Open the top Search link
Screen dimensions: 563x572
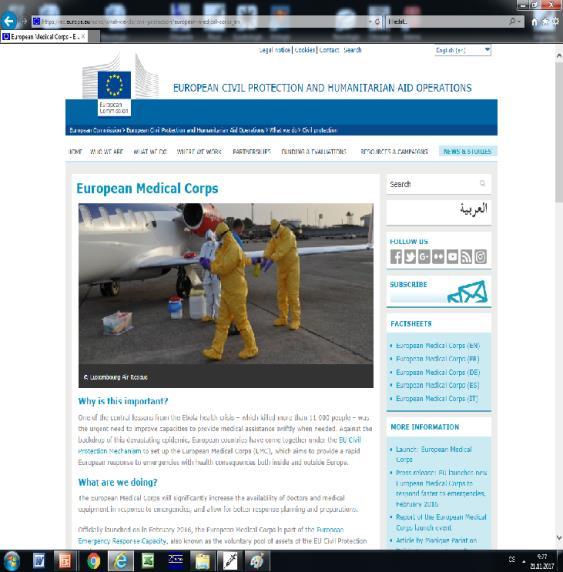point(352,50)
